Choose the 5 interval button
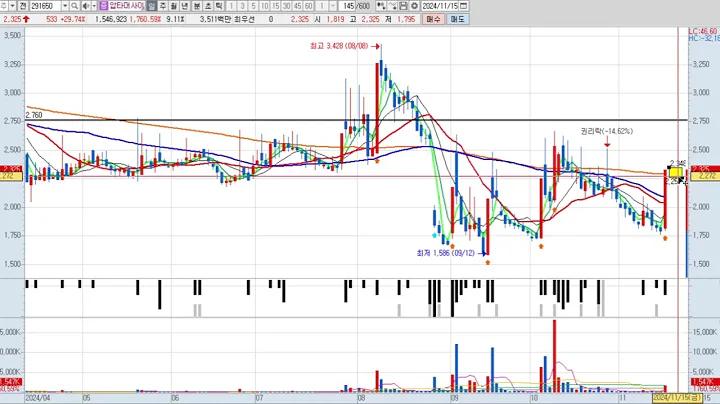The width and height of the screenshot is (720, 404). click(253, 6)
